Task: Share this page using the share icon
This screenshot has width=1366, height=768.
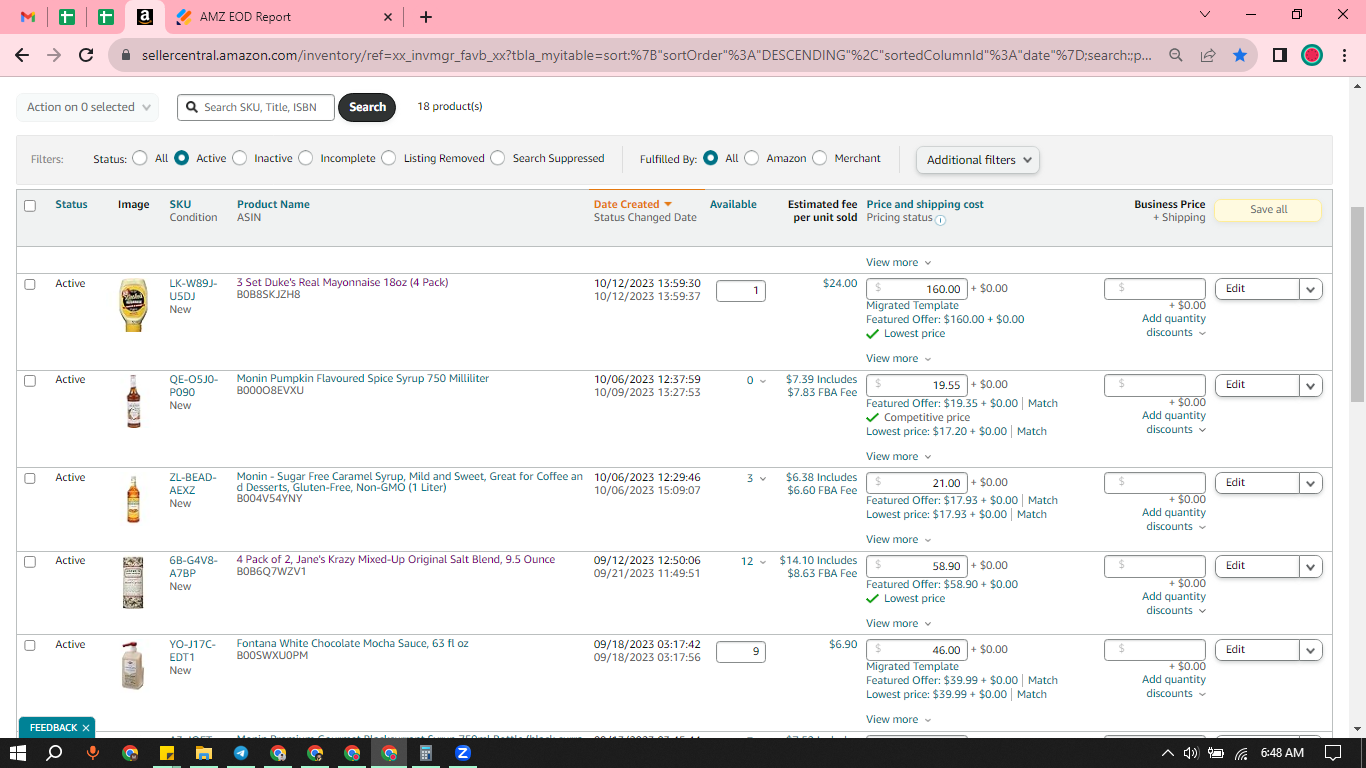Action: click(1208, 56)
